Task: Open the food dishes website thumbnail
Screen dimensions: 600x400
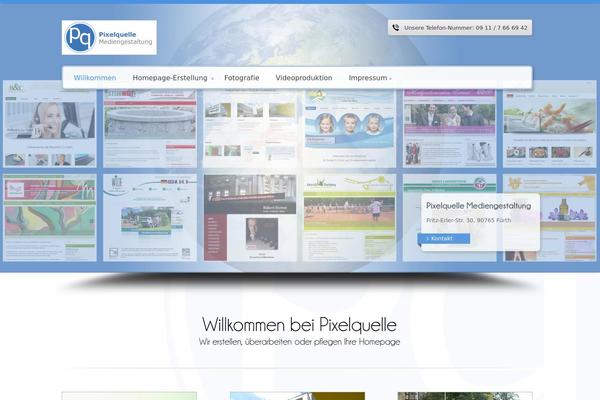Action: click(x=549, y=124)
